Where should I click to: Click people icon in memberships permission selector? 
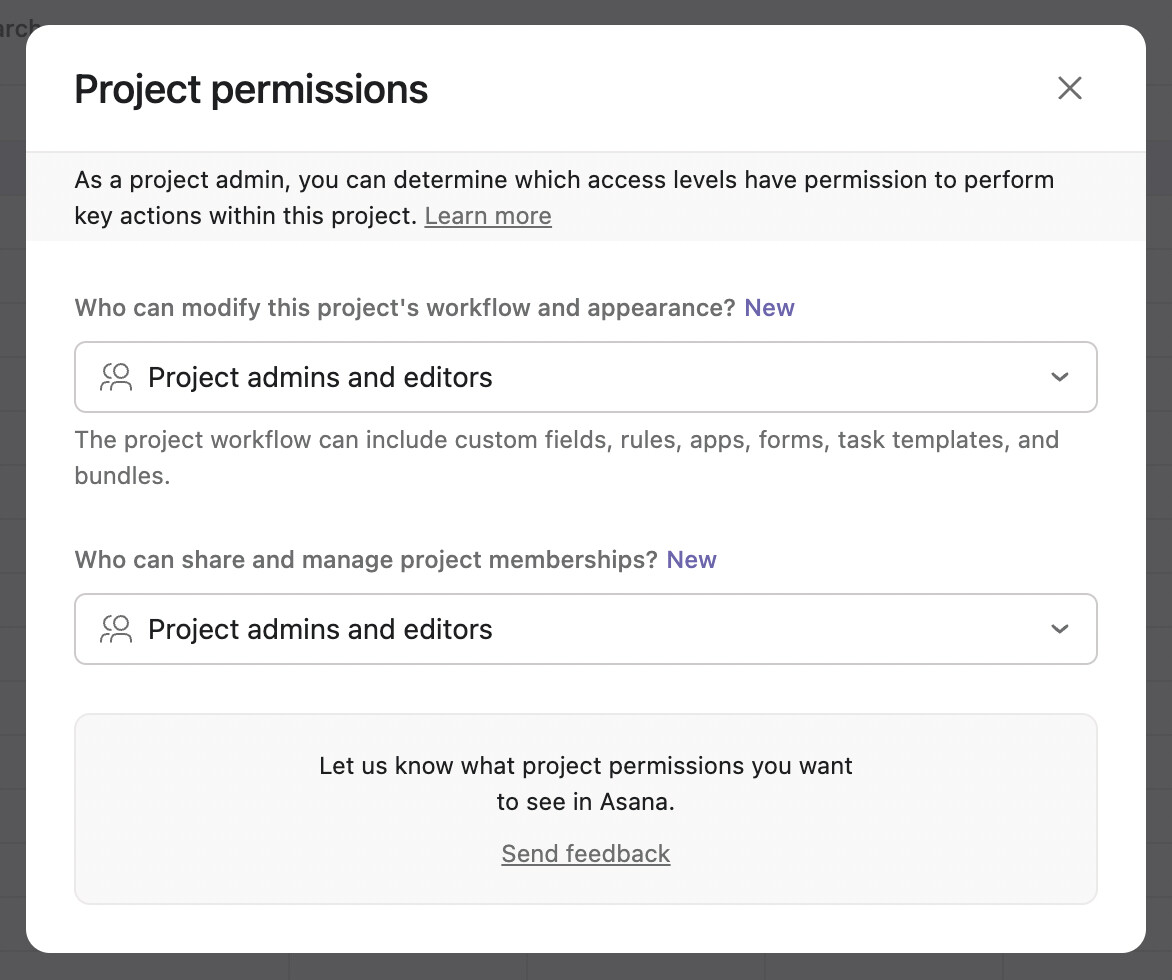point(116,629)
